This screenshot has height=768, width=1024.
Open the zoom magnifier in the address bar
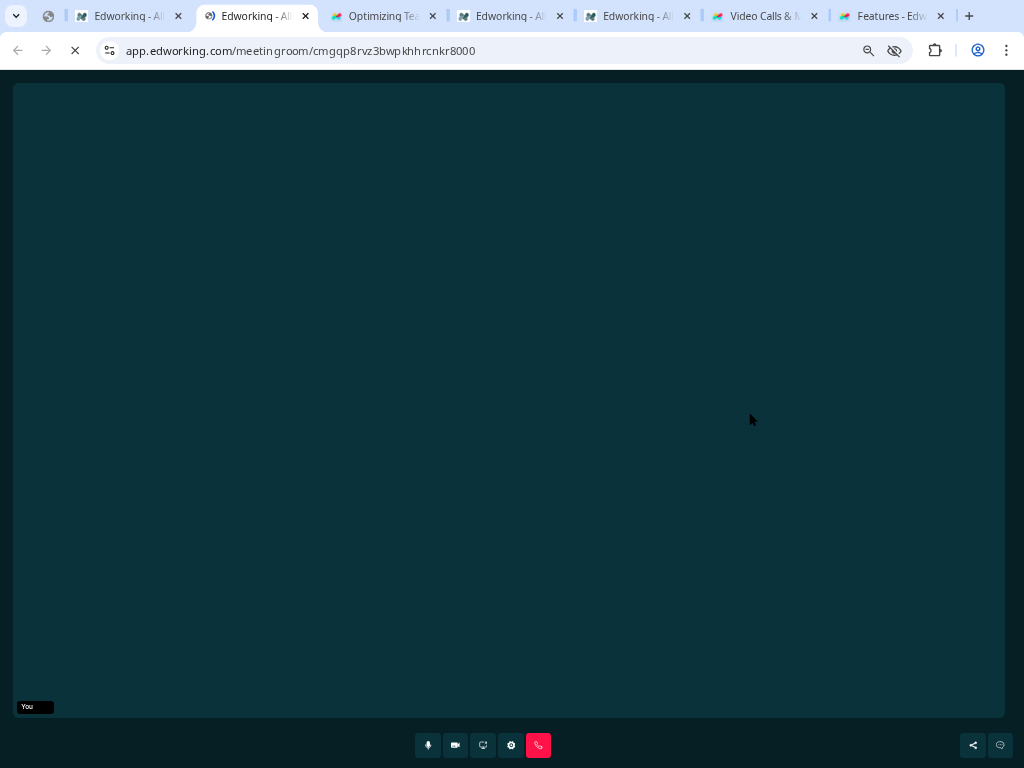pos(868,50)
